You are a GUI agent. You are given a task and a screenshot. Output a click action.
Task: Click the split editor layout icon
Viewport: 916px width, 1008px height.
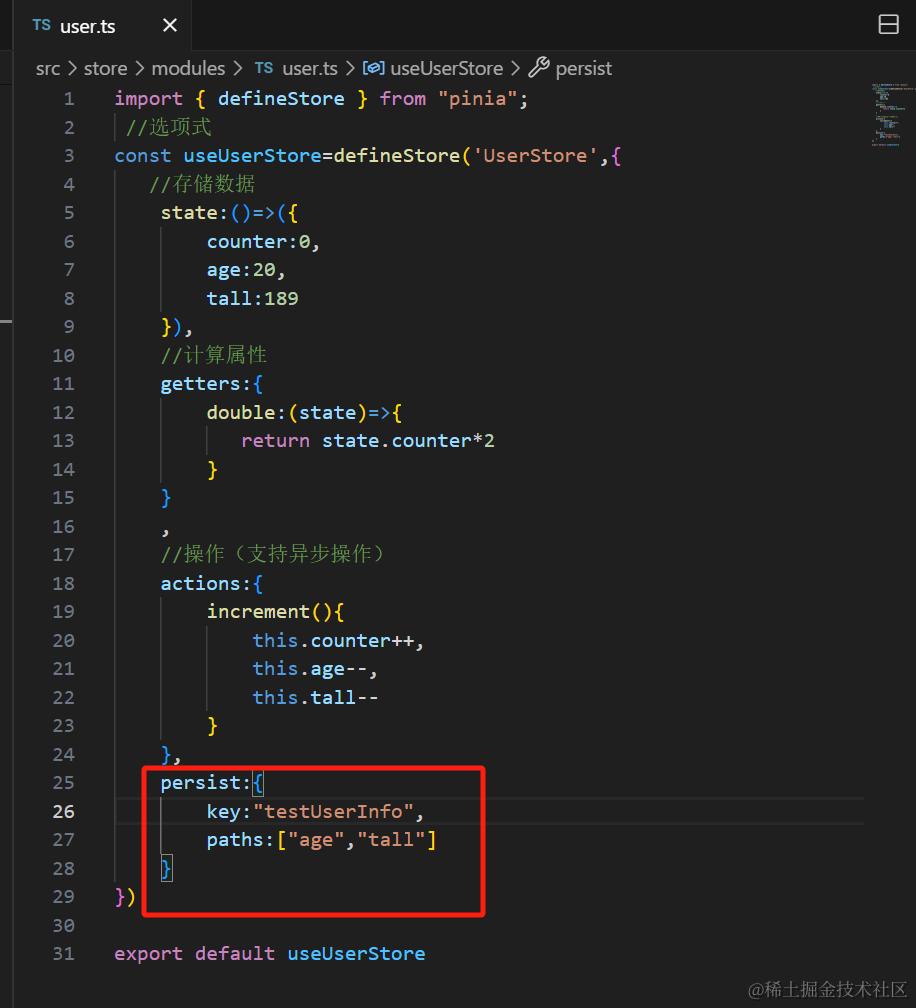[888, 24]
